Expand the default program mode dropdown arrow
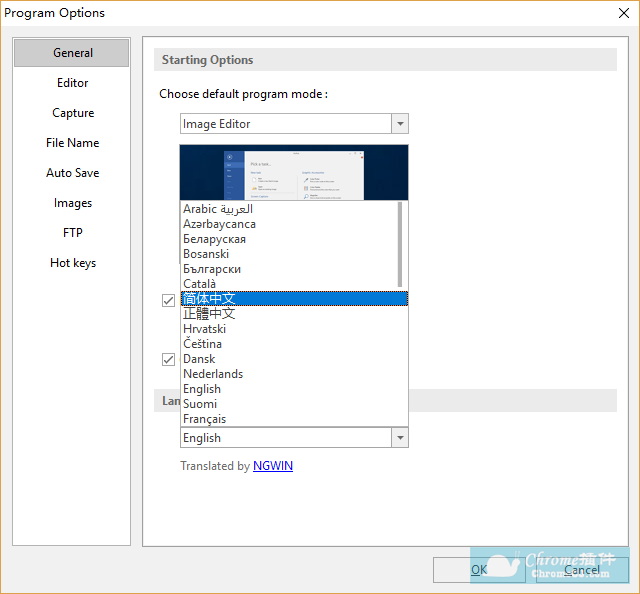The image size is (640, 594). pyautogui.click(x=400, y=124)
